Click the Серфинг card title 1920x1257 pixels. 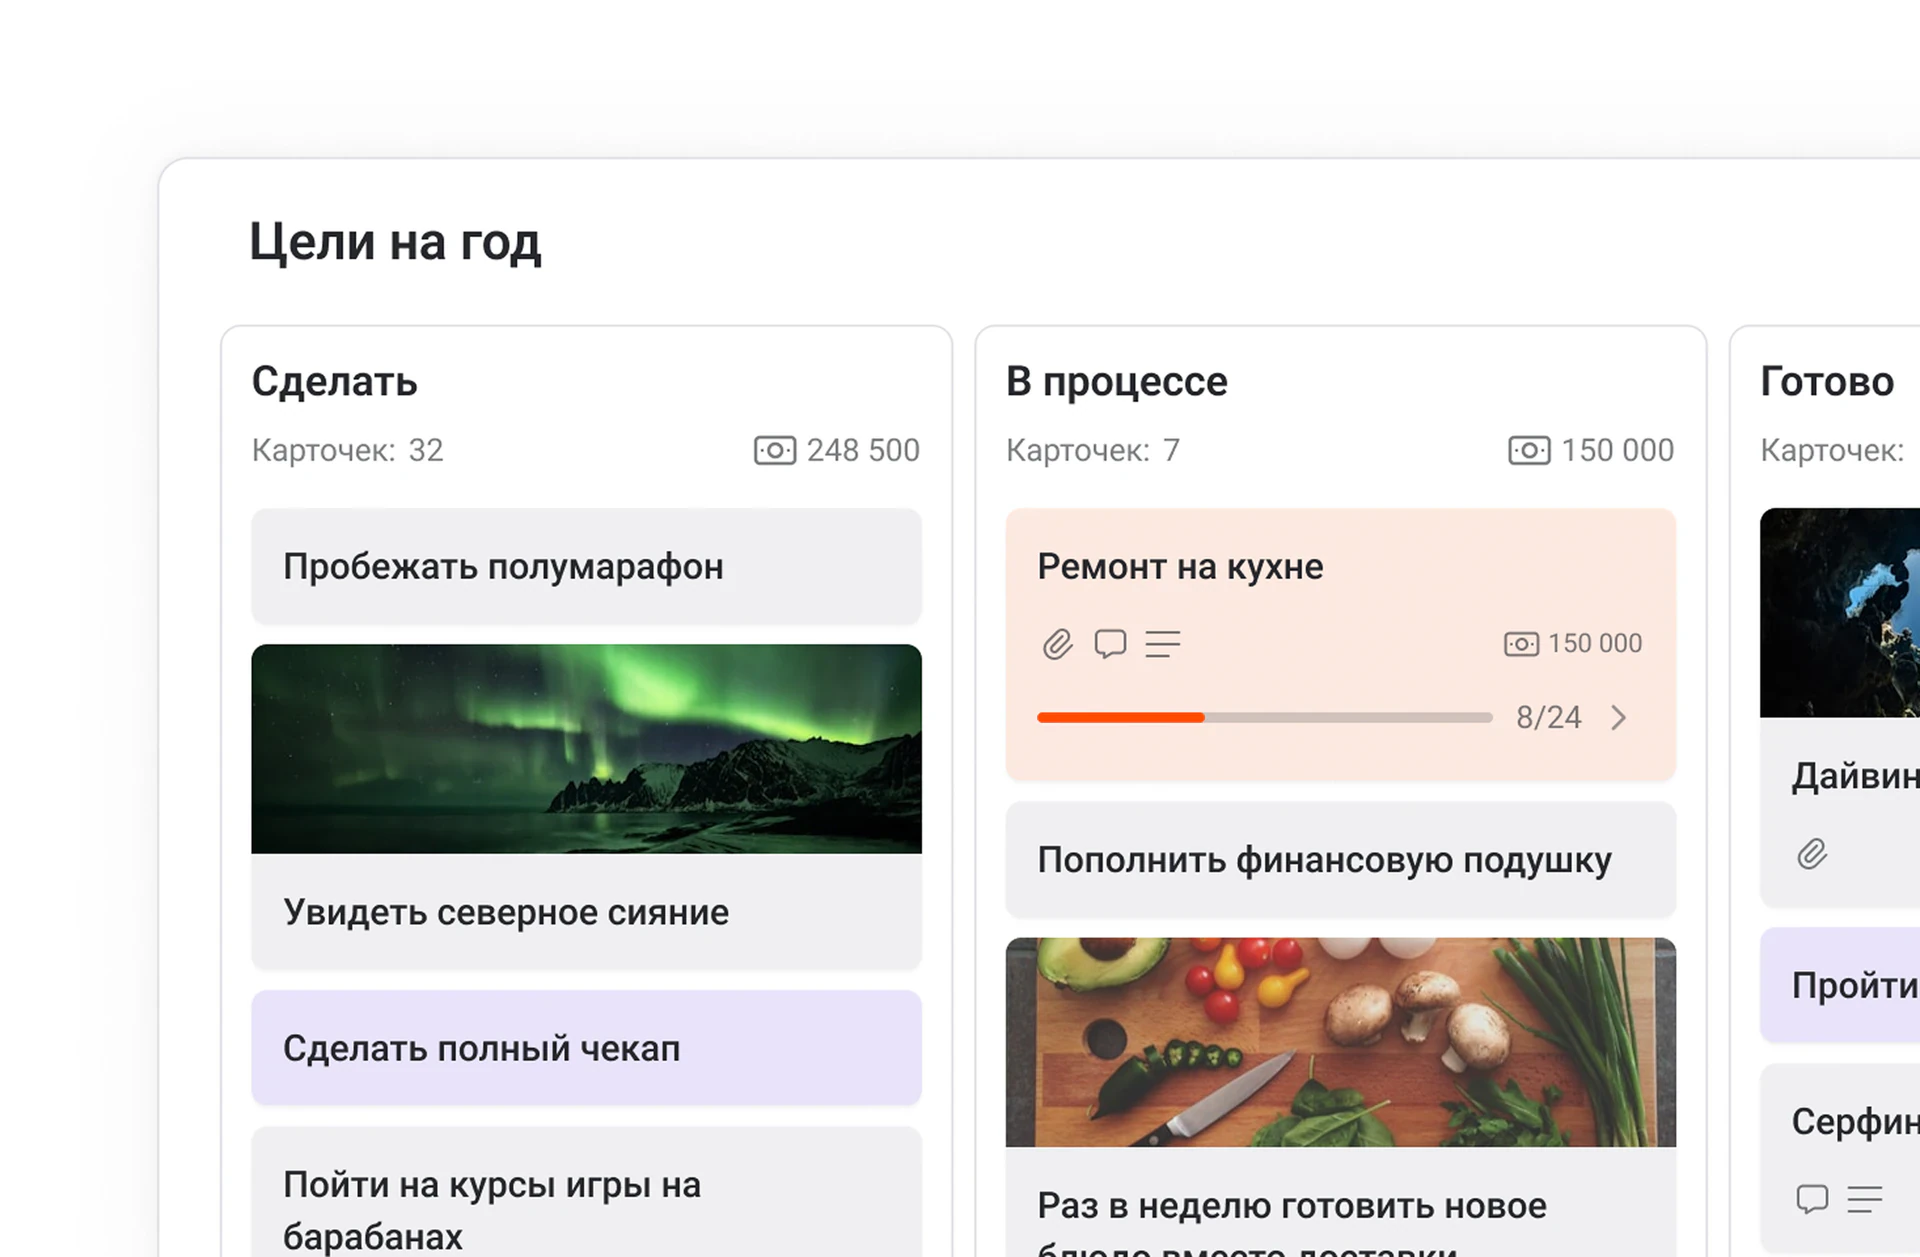(x=1855, y=1123)
